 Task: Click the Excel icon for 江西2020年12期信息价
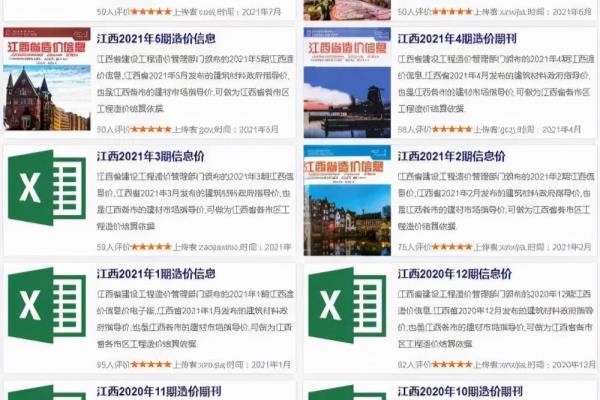347,305
